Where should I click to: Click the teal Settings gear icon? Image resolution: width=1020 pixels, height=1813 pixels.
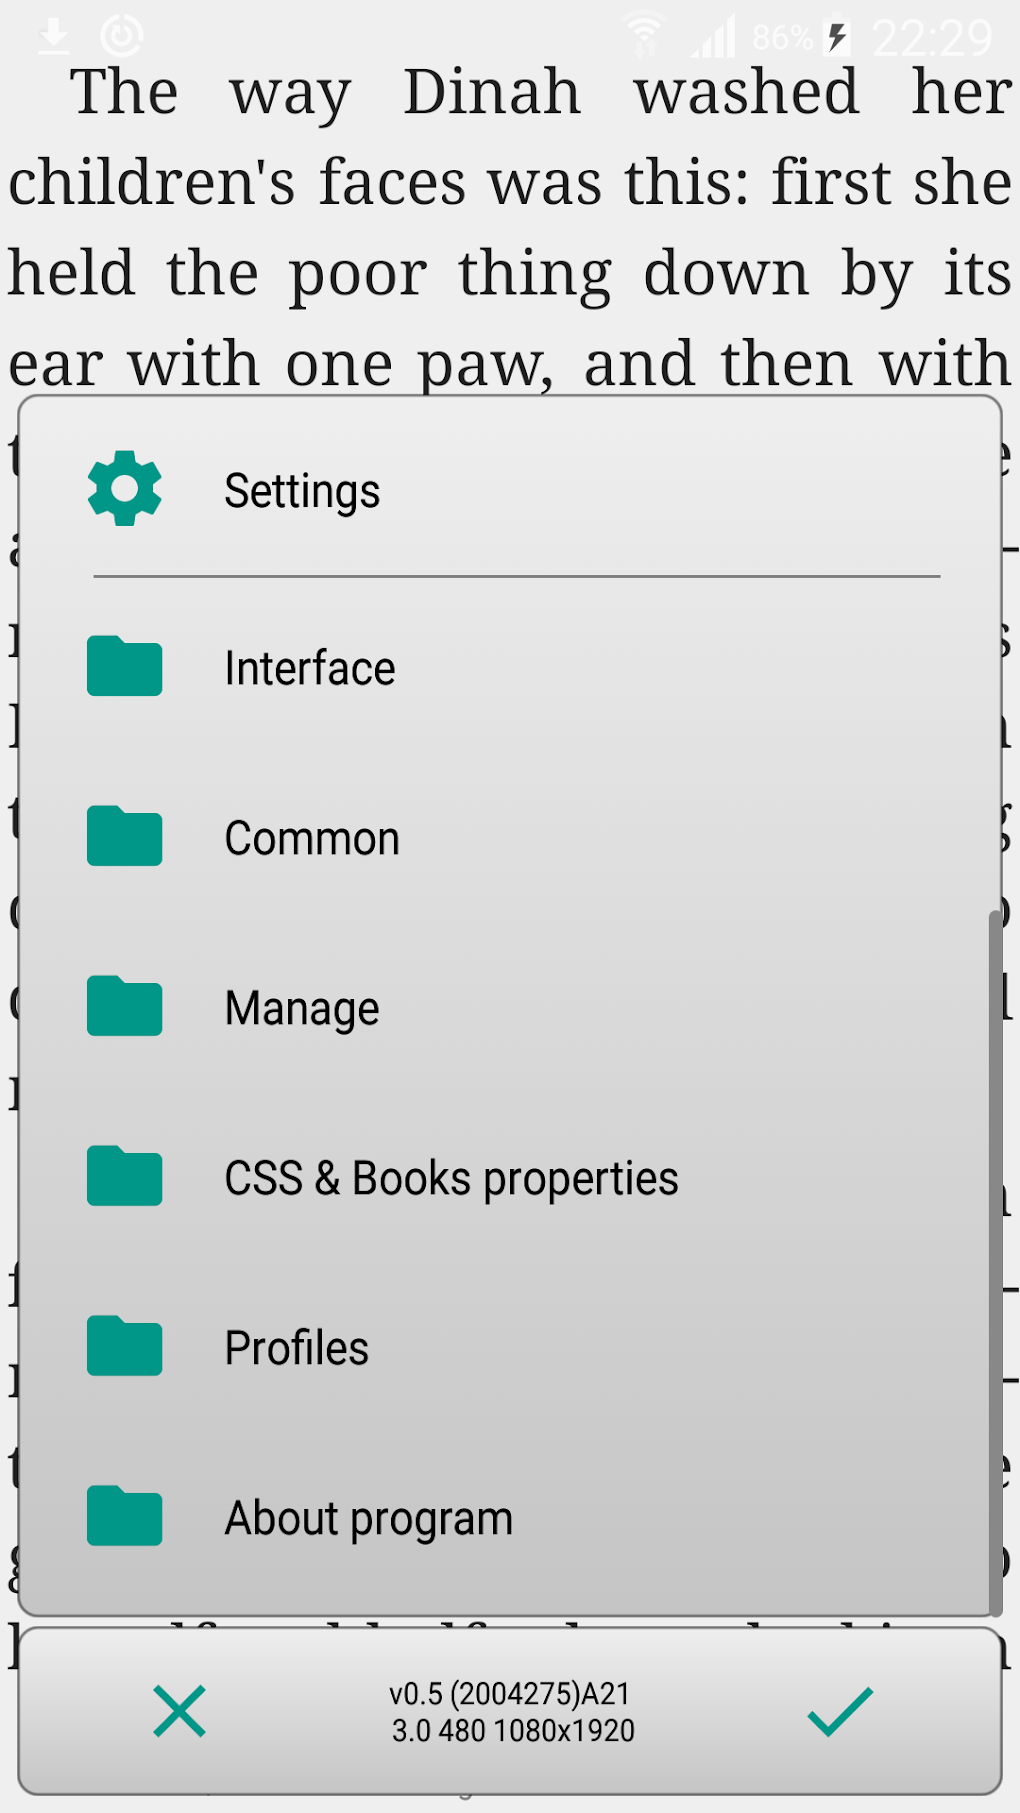tap(124, 489)
